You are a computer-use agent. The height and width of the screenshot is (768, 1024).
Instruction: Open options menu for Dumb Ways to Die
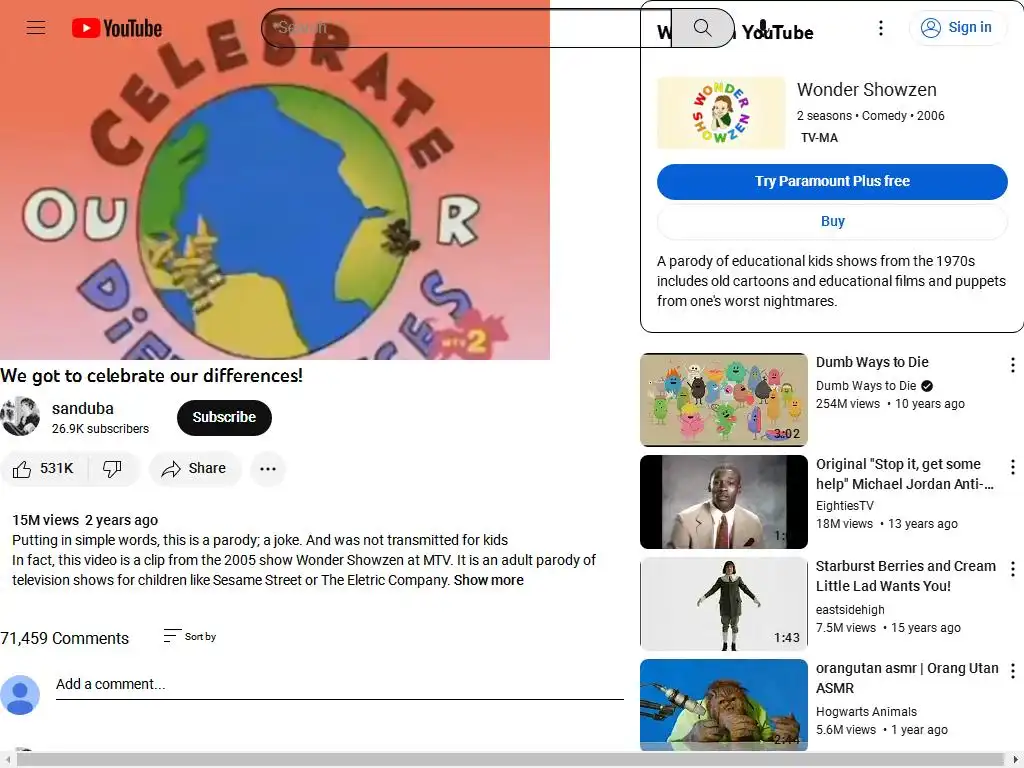click(x=1012, y=365)
